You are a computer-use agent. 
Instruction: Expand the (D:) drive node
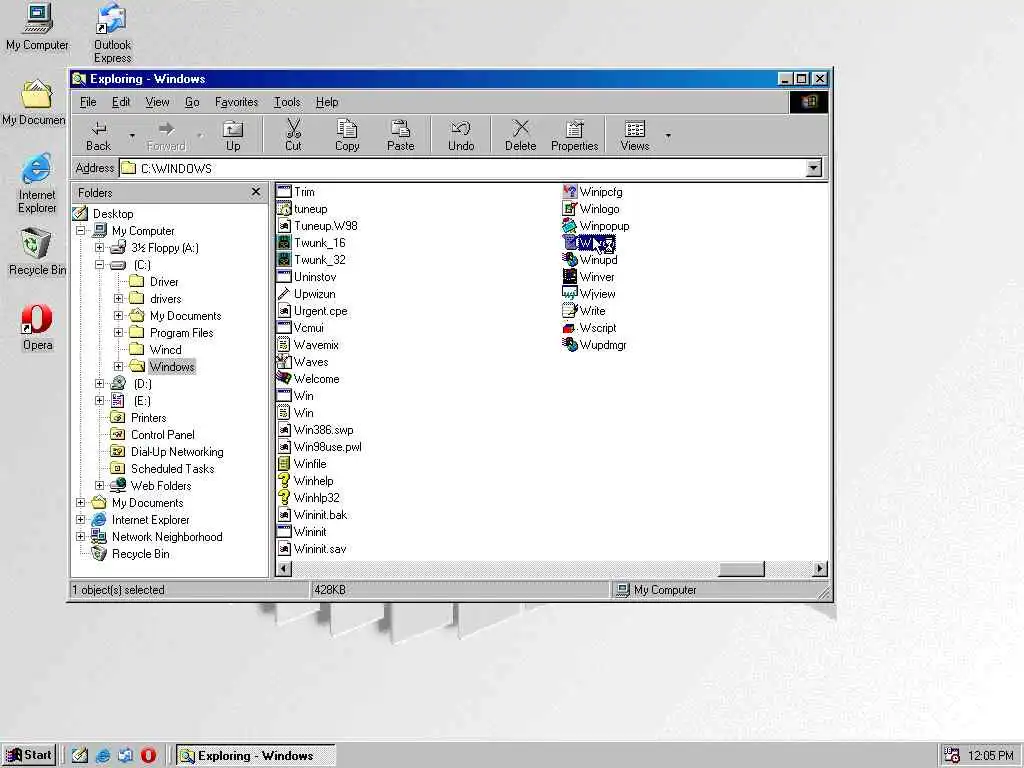(x=99, y=383)
